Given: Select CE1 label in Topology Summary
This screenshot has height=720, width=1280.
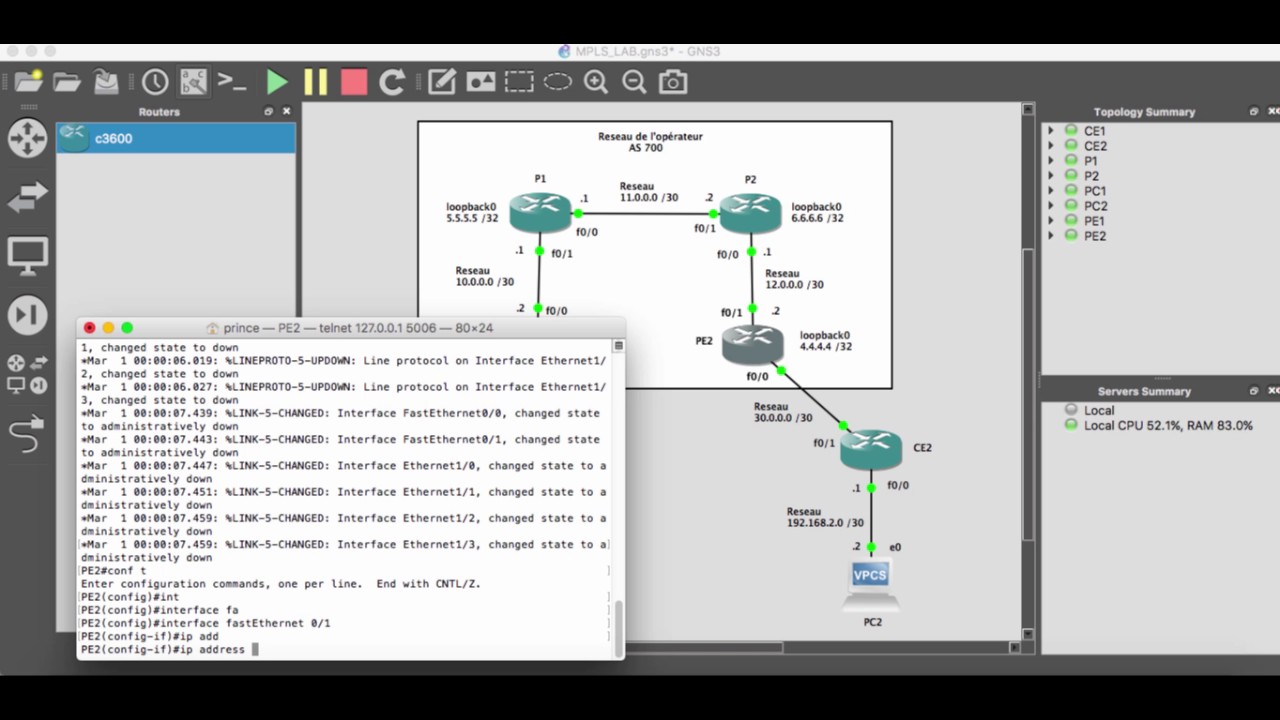Looking at the screenshot, I should (x=1095, y=131).
